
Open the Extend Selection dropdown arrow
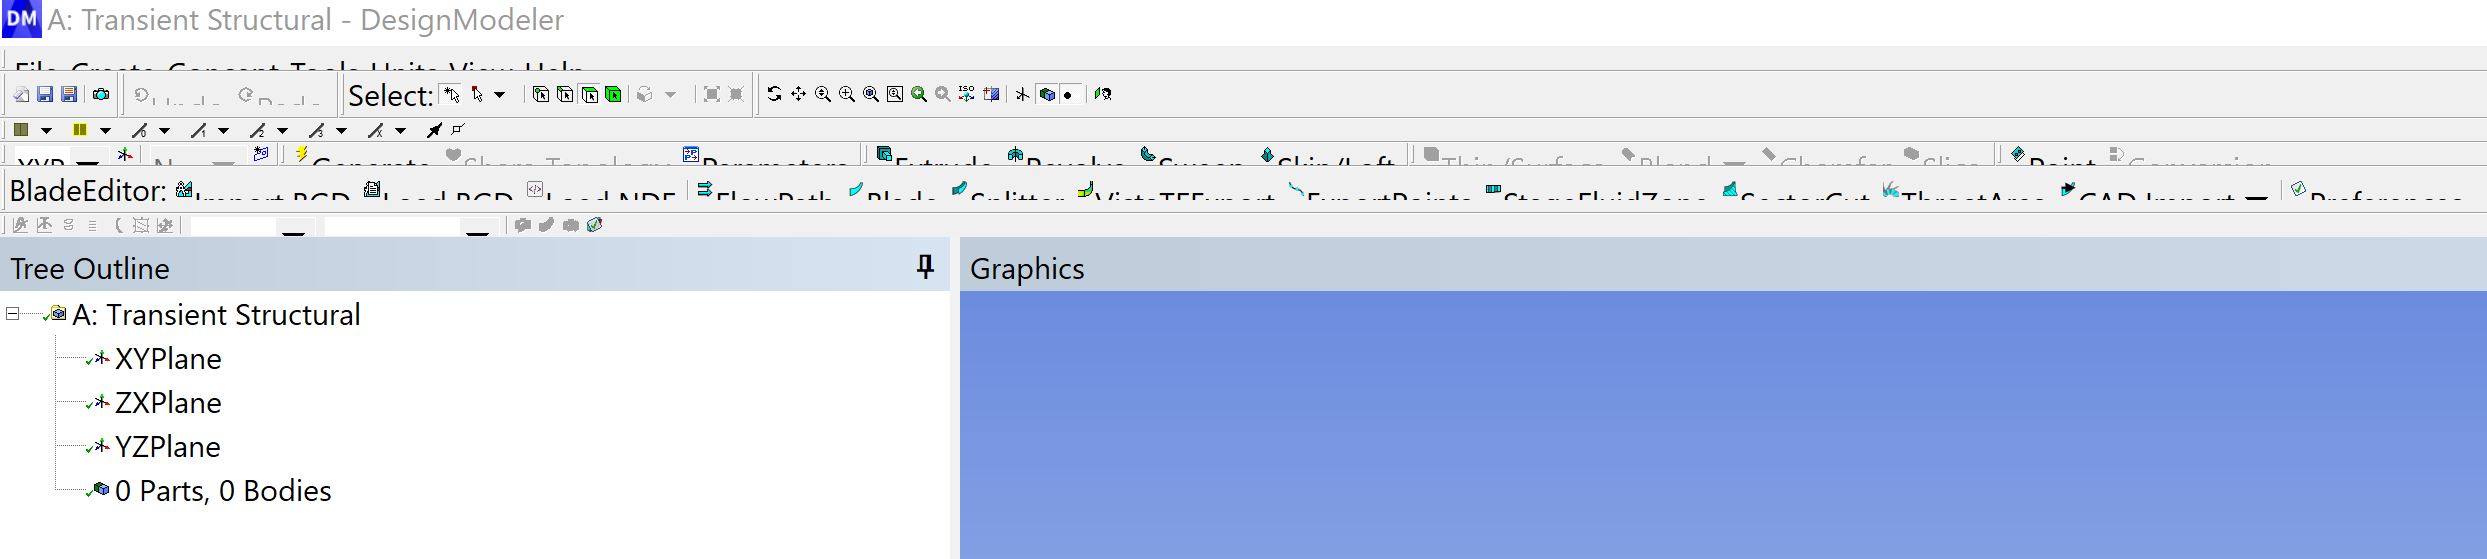(x=671, y=95)
